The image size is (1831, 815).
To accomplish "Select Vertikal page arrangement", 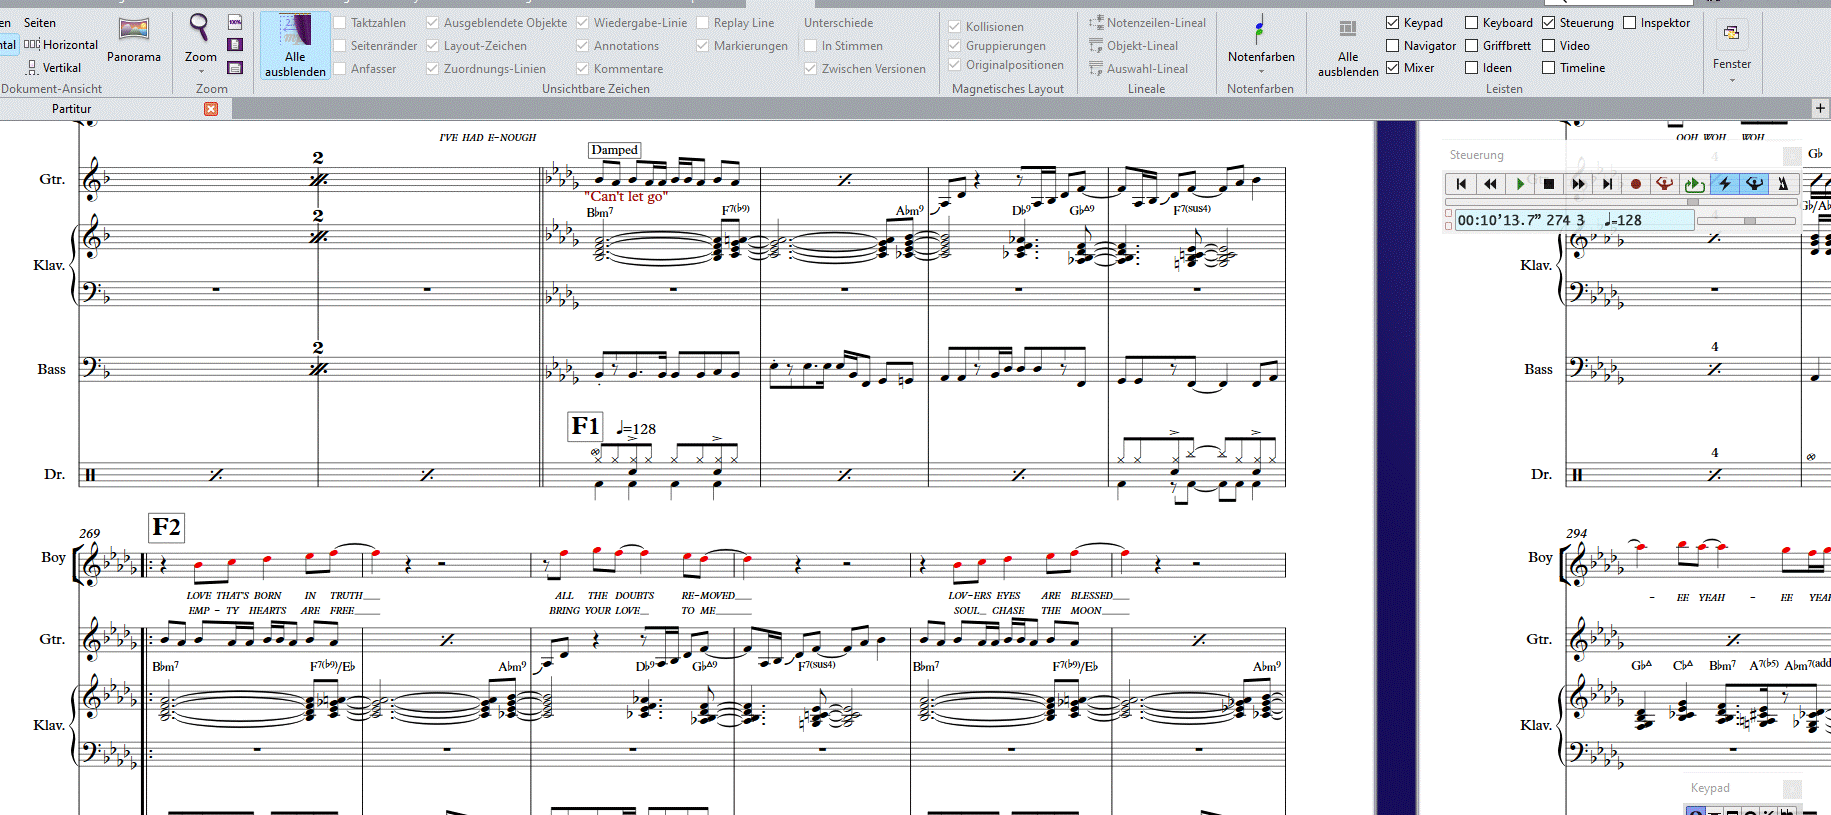I will (x=54, y=68).
